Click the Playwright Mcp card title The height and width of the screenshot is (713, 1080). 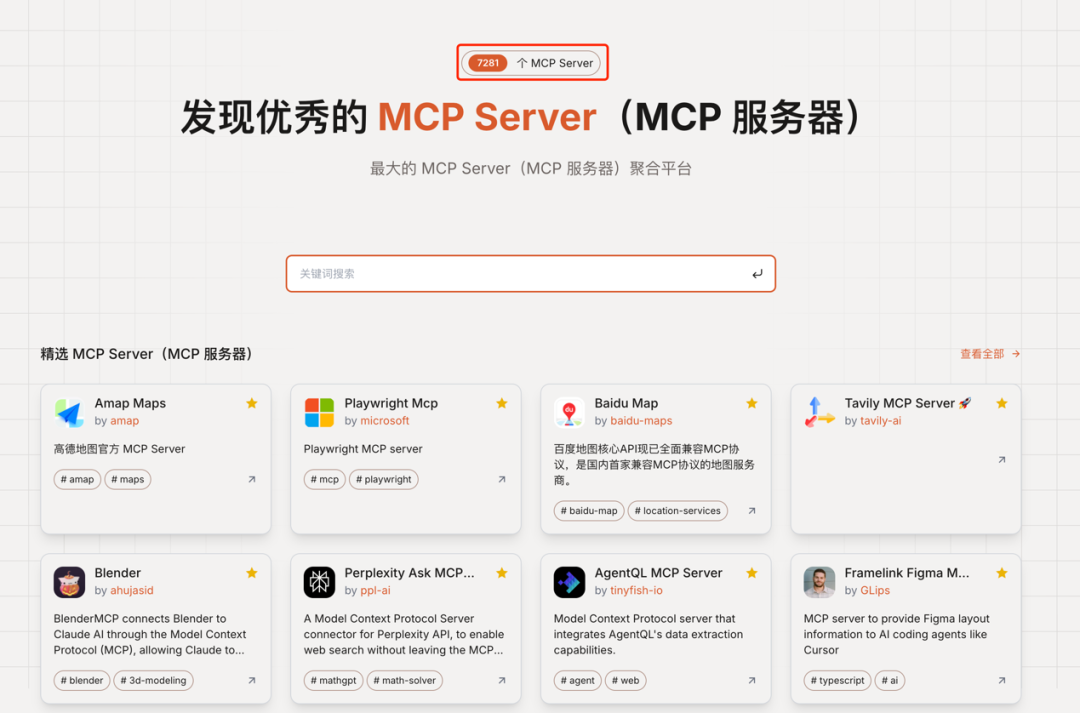(391, 403)
